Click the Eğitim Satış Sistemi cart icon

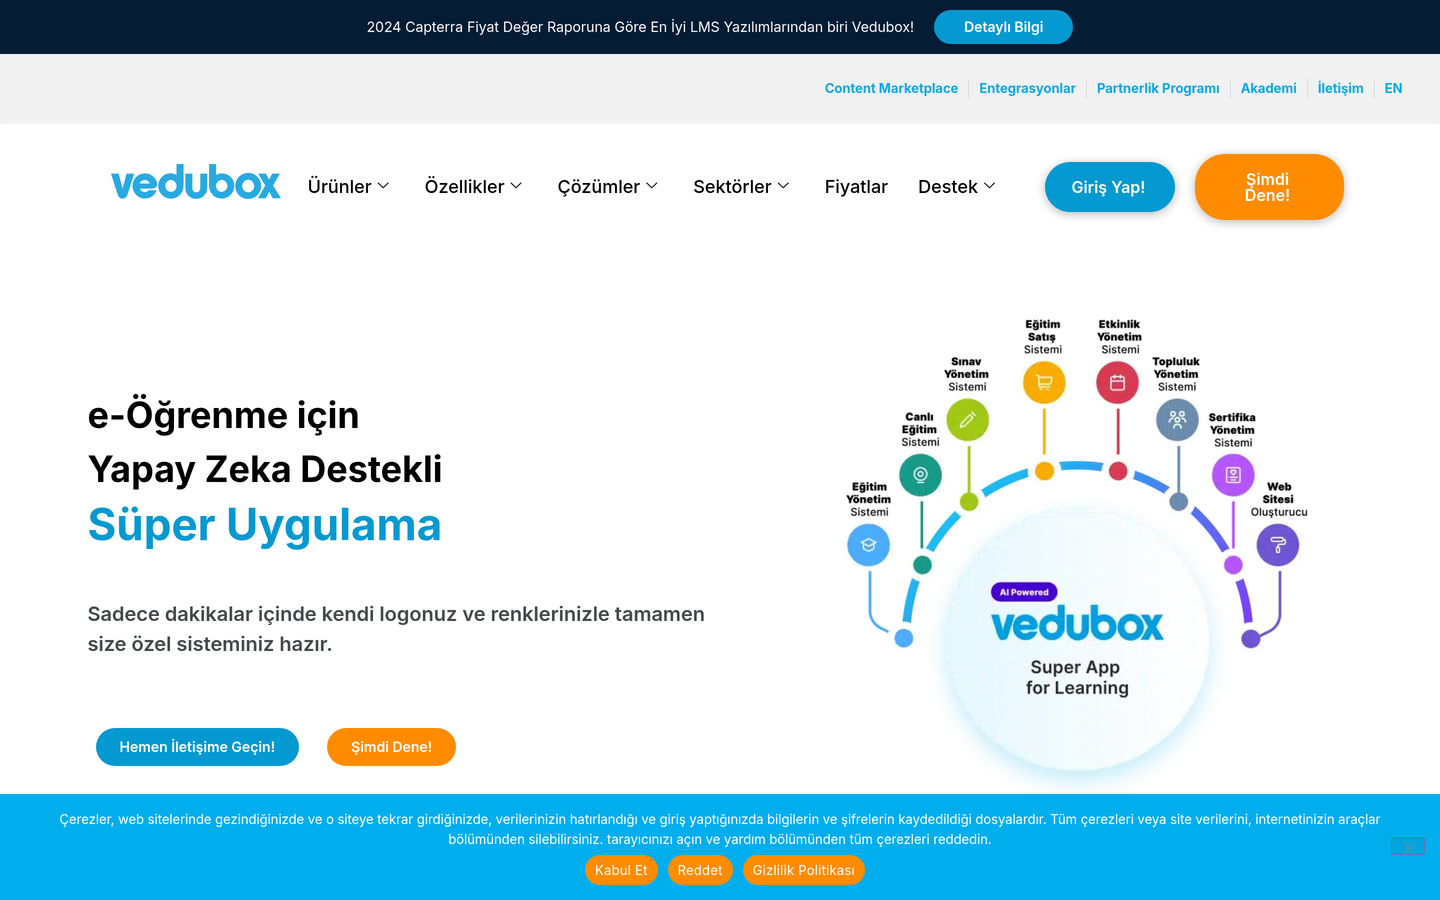(x=1044, y=382)
